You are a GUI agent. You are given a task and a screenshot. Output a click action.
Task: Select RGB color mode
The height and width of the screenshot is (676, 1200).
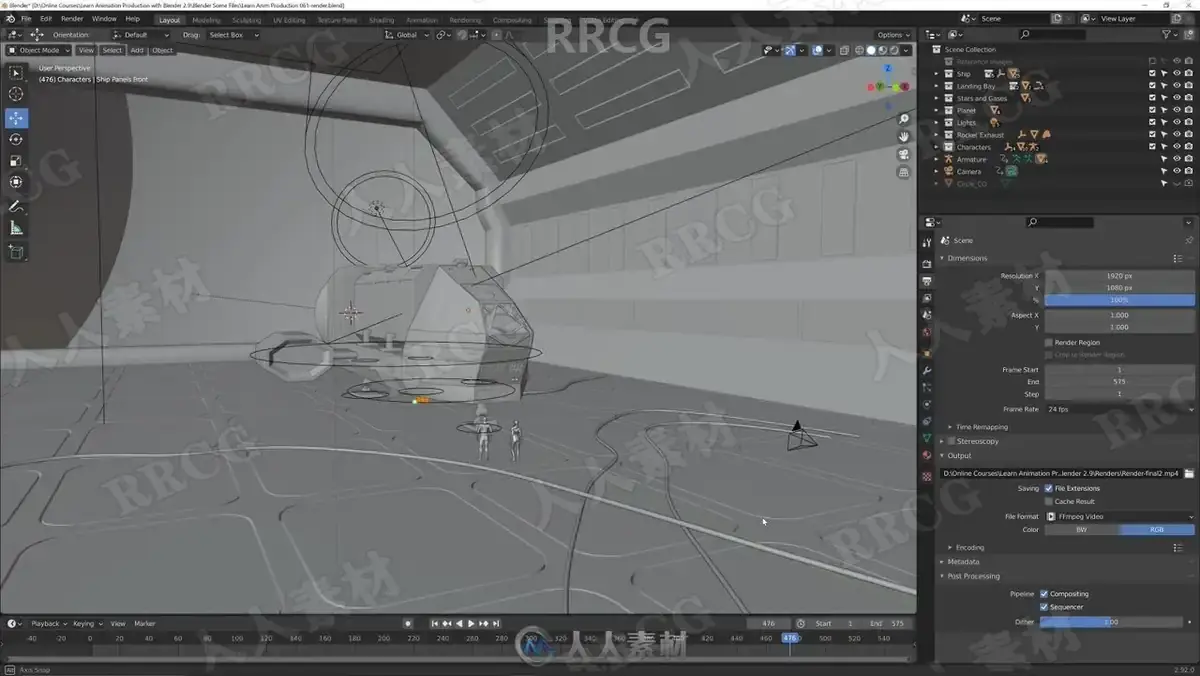1157,530
